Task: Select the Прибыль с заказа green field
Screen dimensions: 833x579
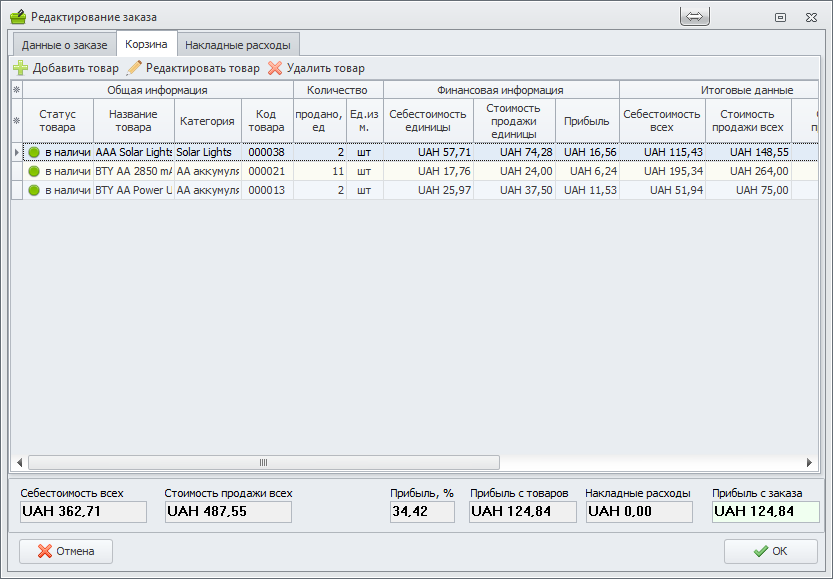Action: click(765, 512)
